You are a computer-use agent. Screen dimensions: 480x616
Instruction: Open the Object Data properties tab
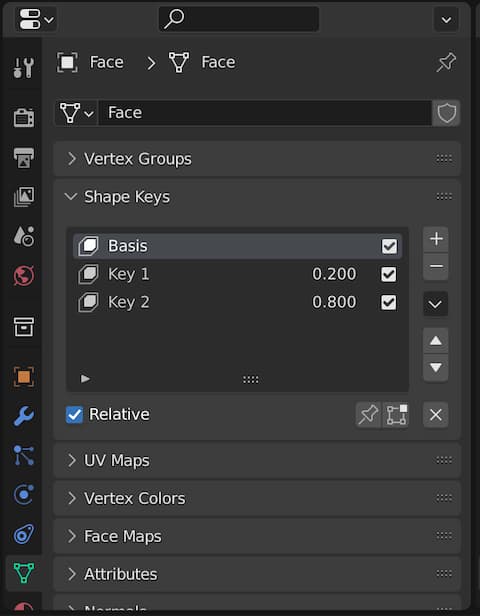pyautogui.click(x=24, y=573)
